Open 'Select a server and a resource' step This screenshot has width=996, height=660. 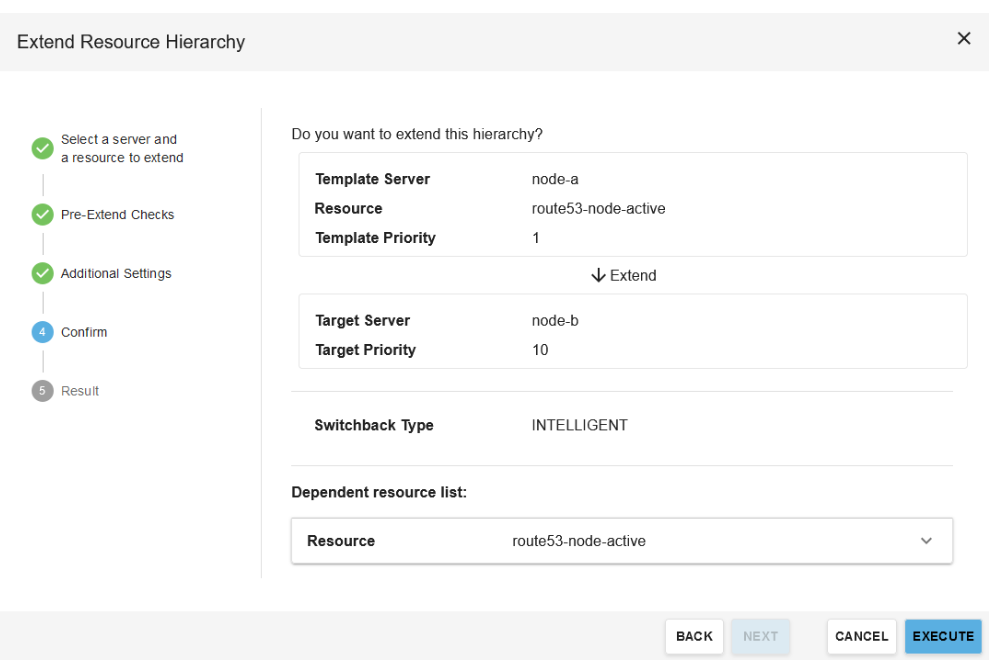[x=121, y=149]
